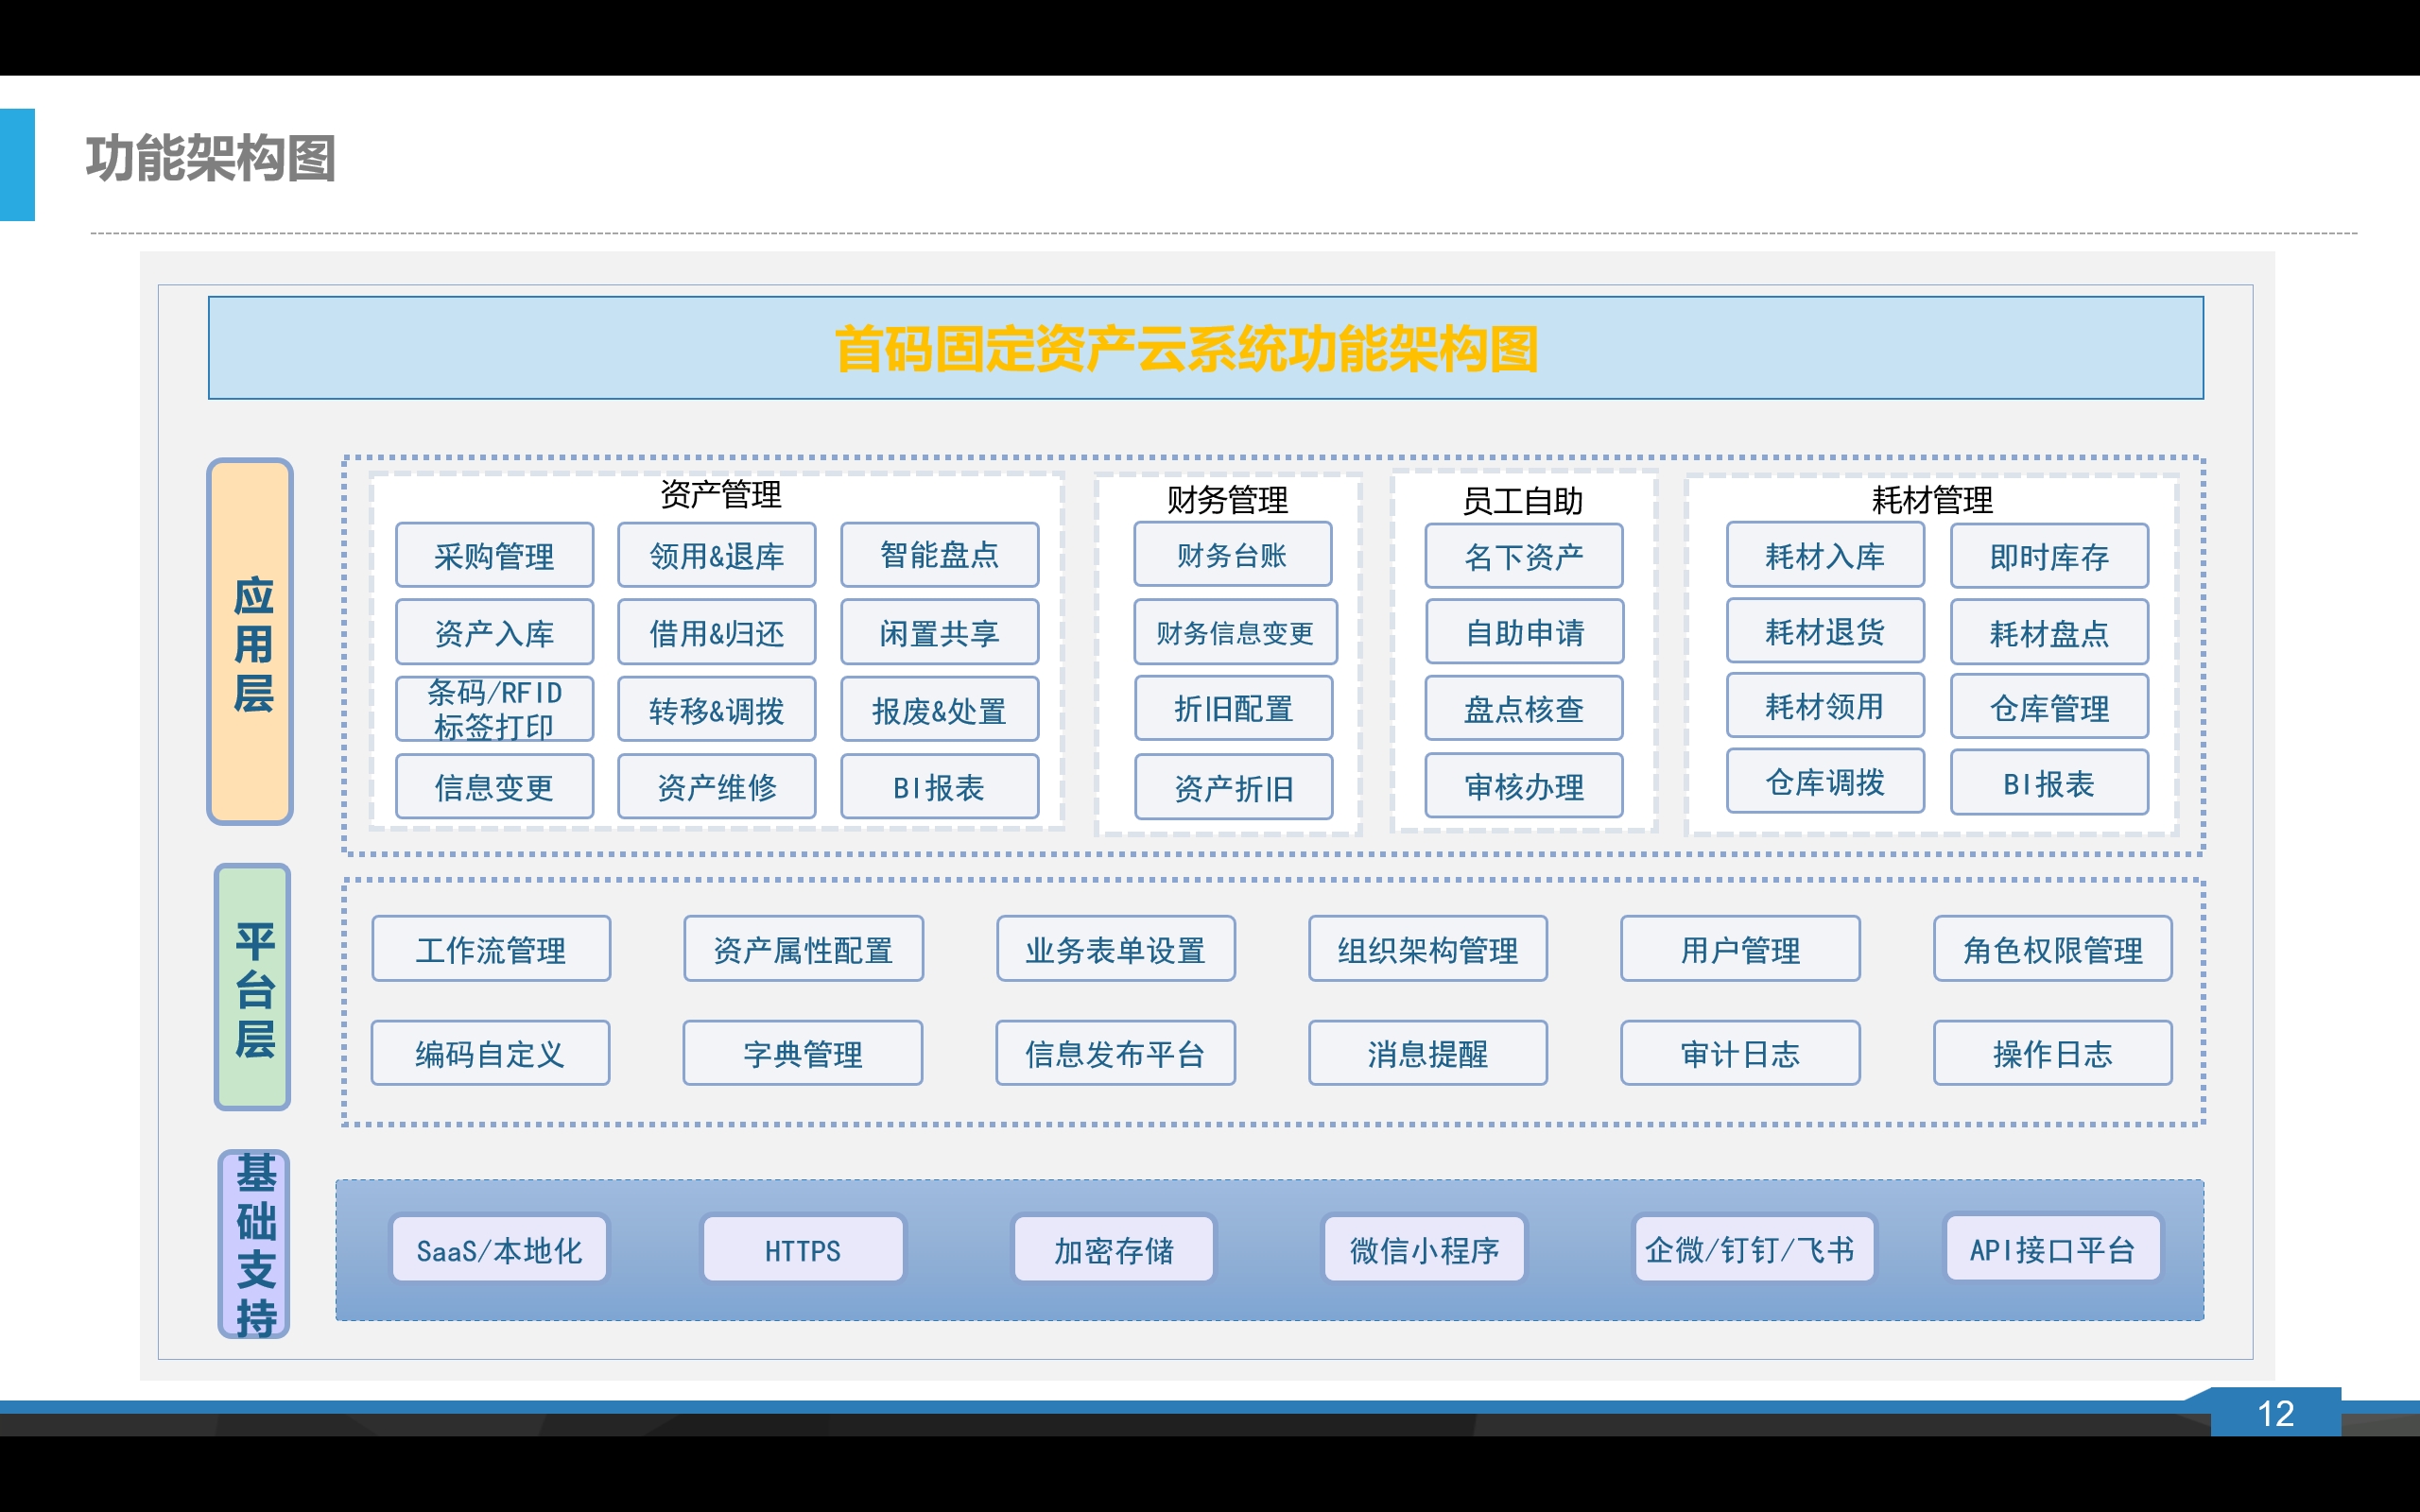Click the SaaS/本地化 box
The image size is (2420, 1512).
[x=499, y=1249]
